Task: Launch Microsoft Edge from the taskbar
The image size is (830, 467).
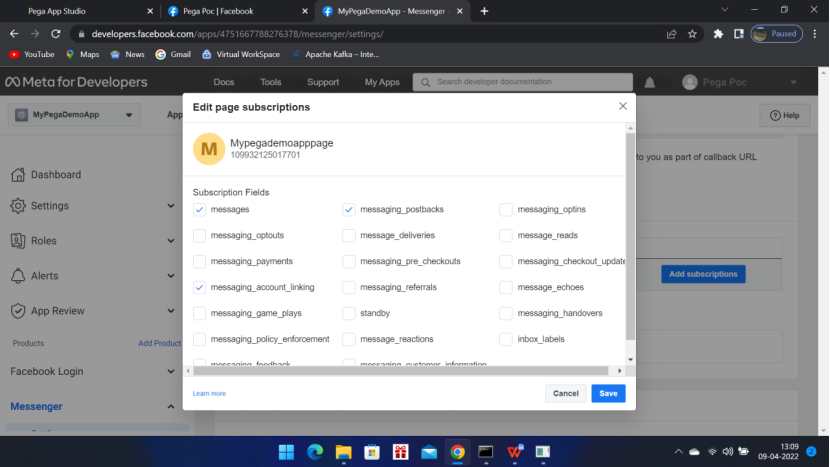Action: (315, 452)
